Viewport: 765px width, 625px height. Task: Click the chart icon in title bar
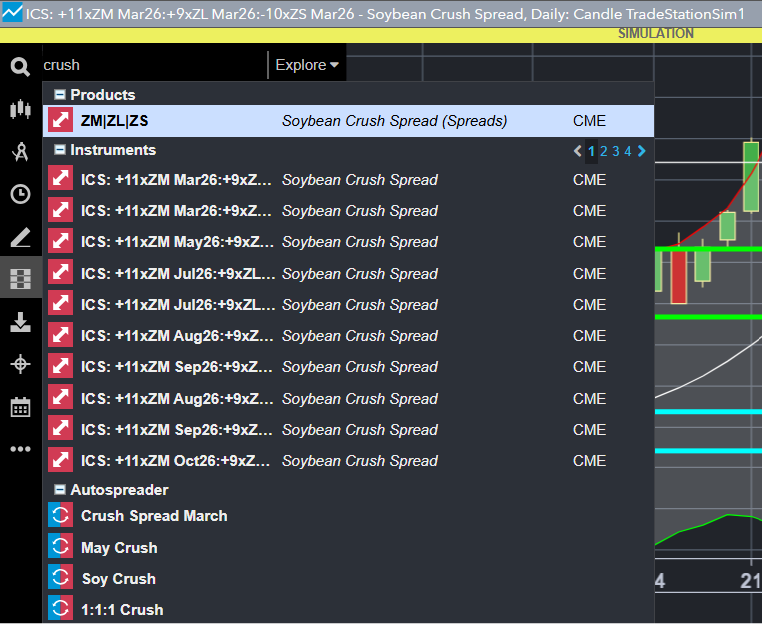[12, 13]
